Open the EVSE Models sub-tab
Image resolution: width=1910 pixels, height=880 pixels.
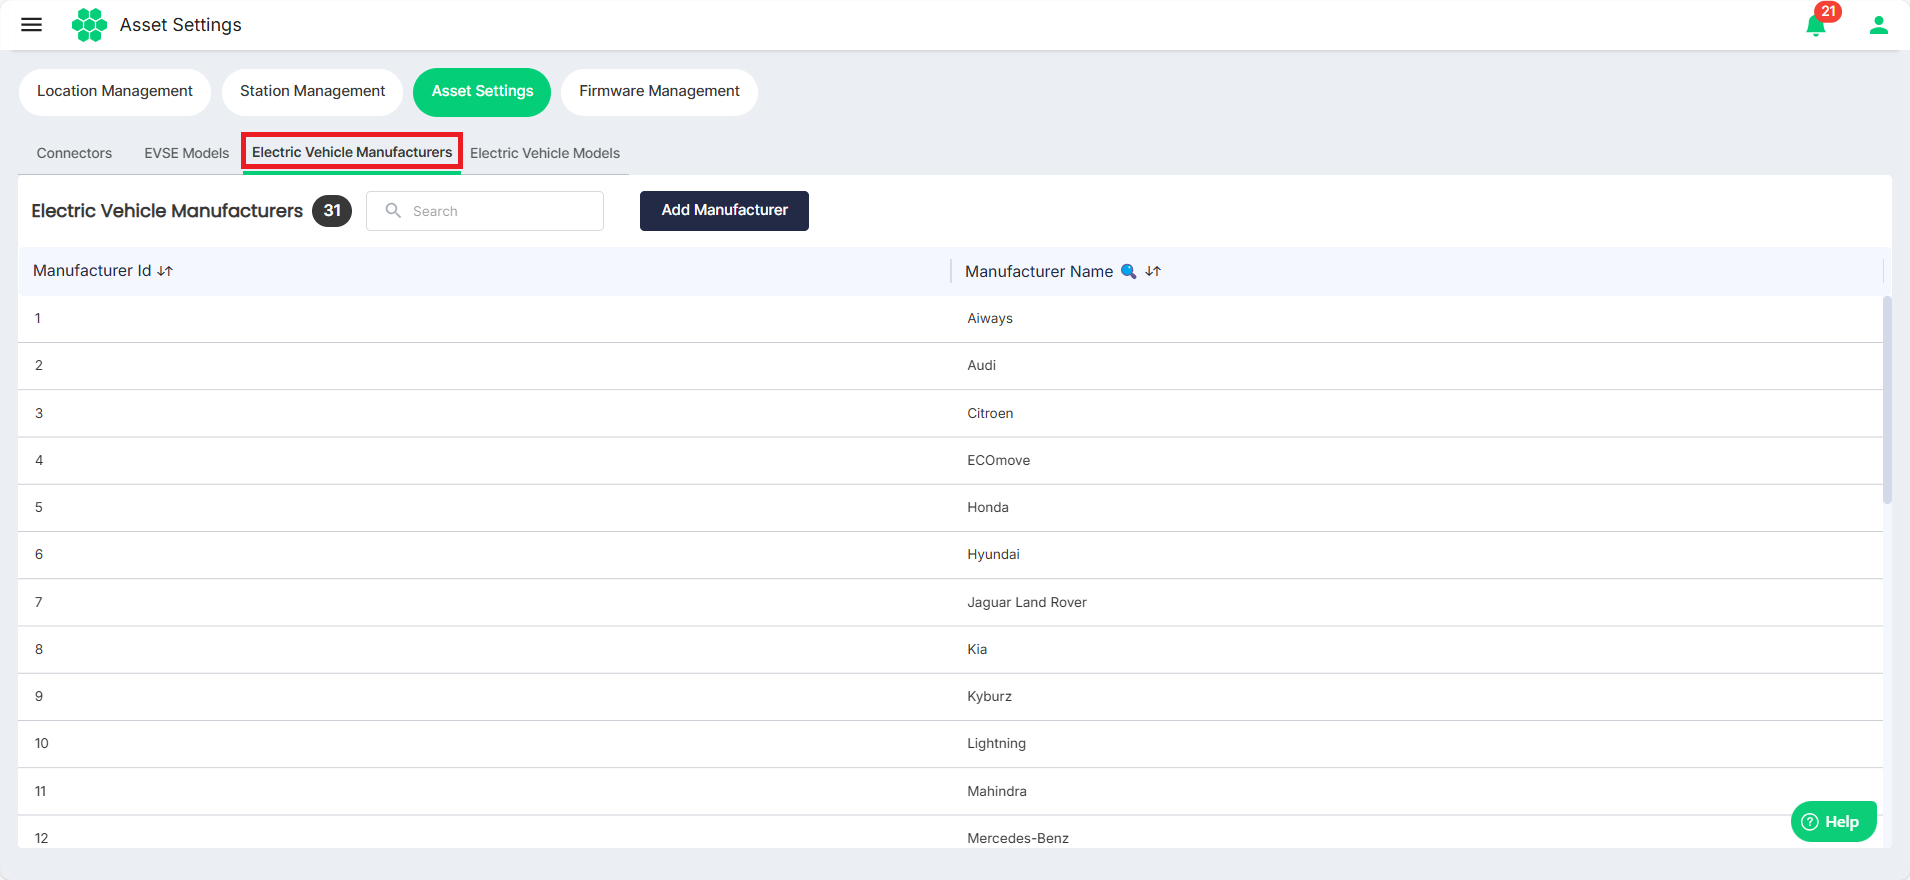tap(187, 153)
